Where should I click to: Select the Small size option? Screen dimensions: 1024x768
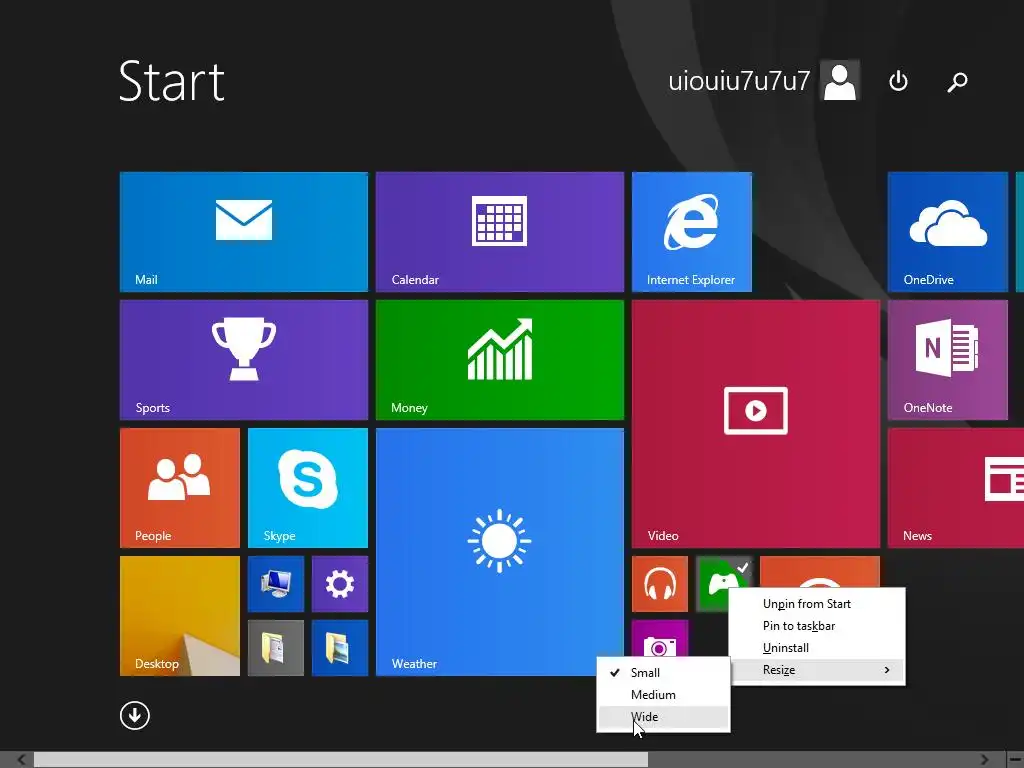(664, 673)
